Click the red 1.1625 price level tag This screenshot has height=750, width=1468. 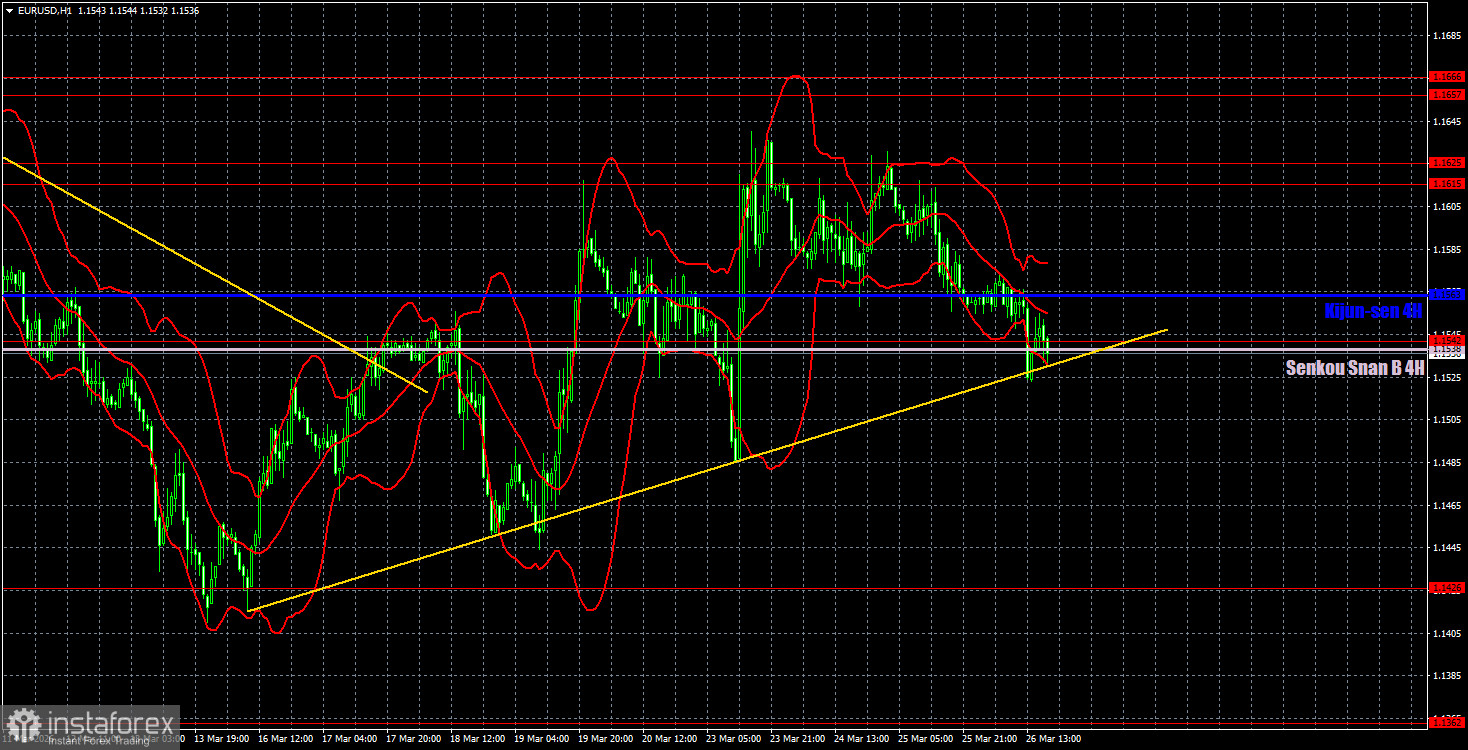1447,162
